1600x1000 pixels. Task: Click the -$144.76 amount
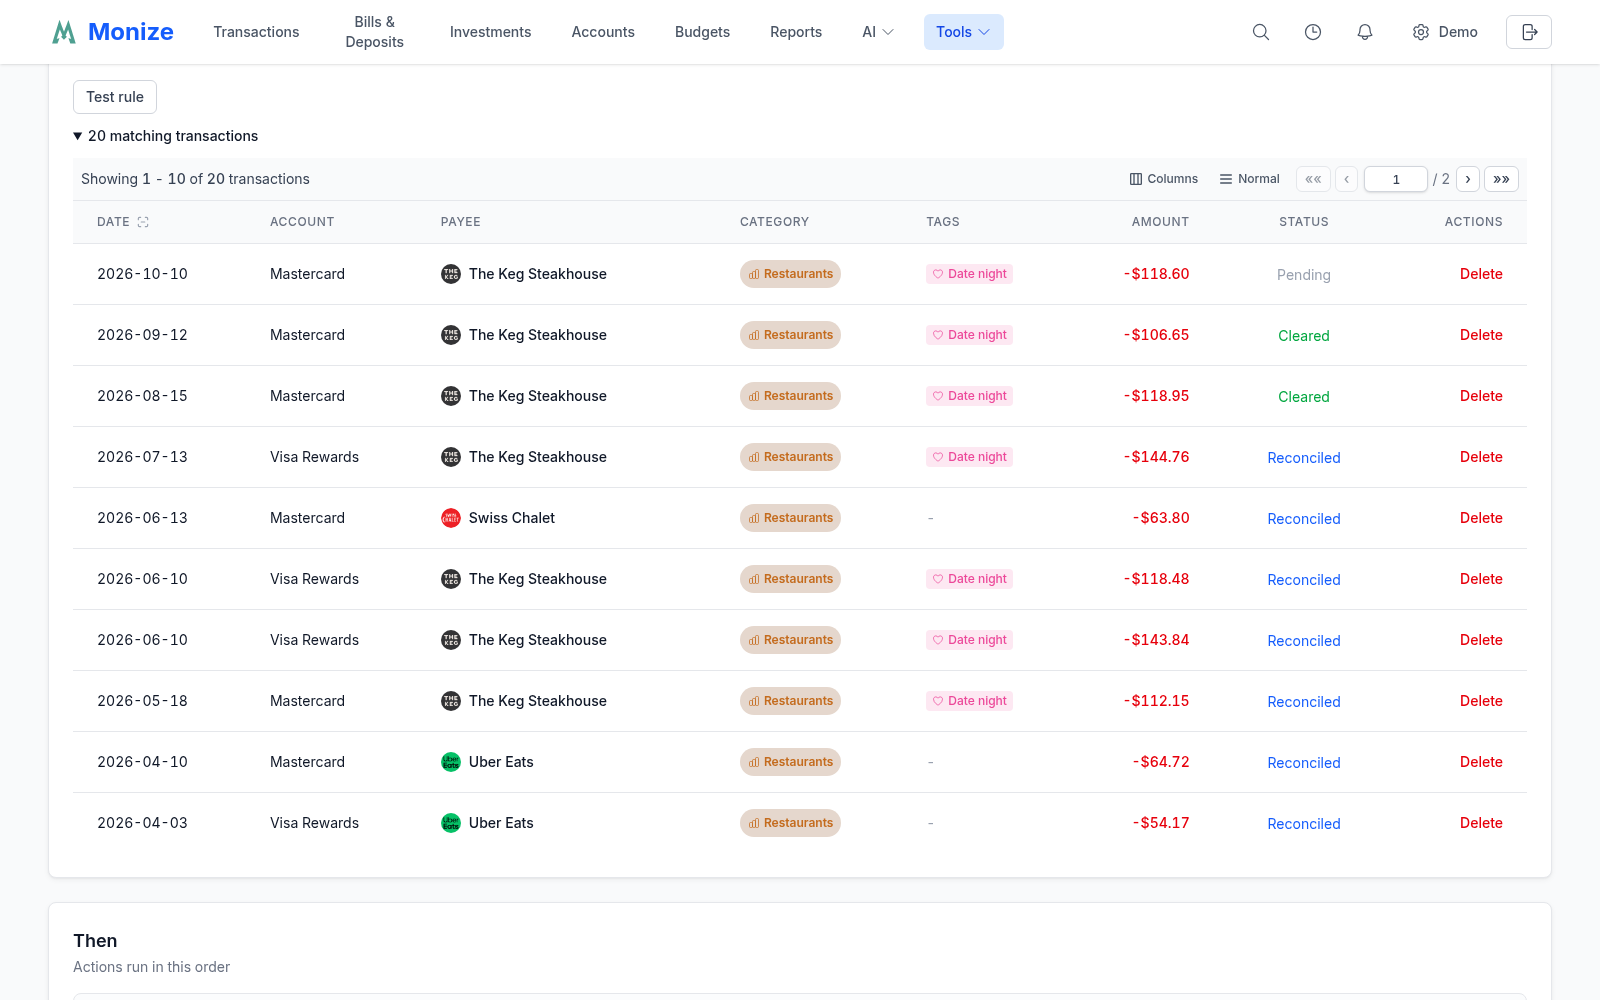pos(1157,457)
